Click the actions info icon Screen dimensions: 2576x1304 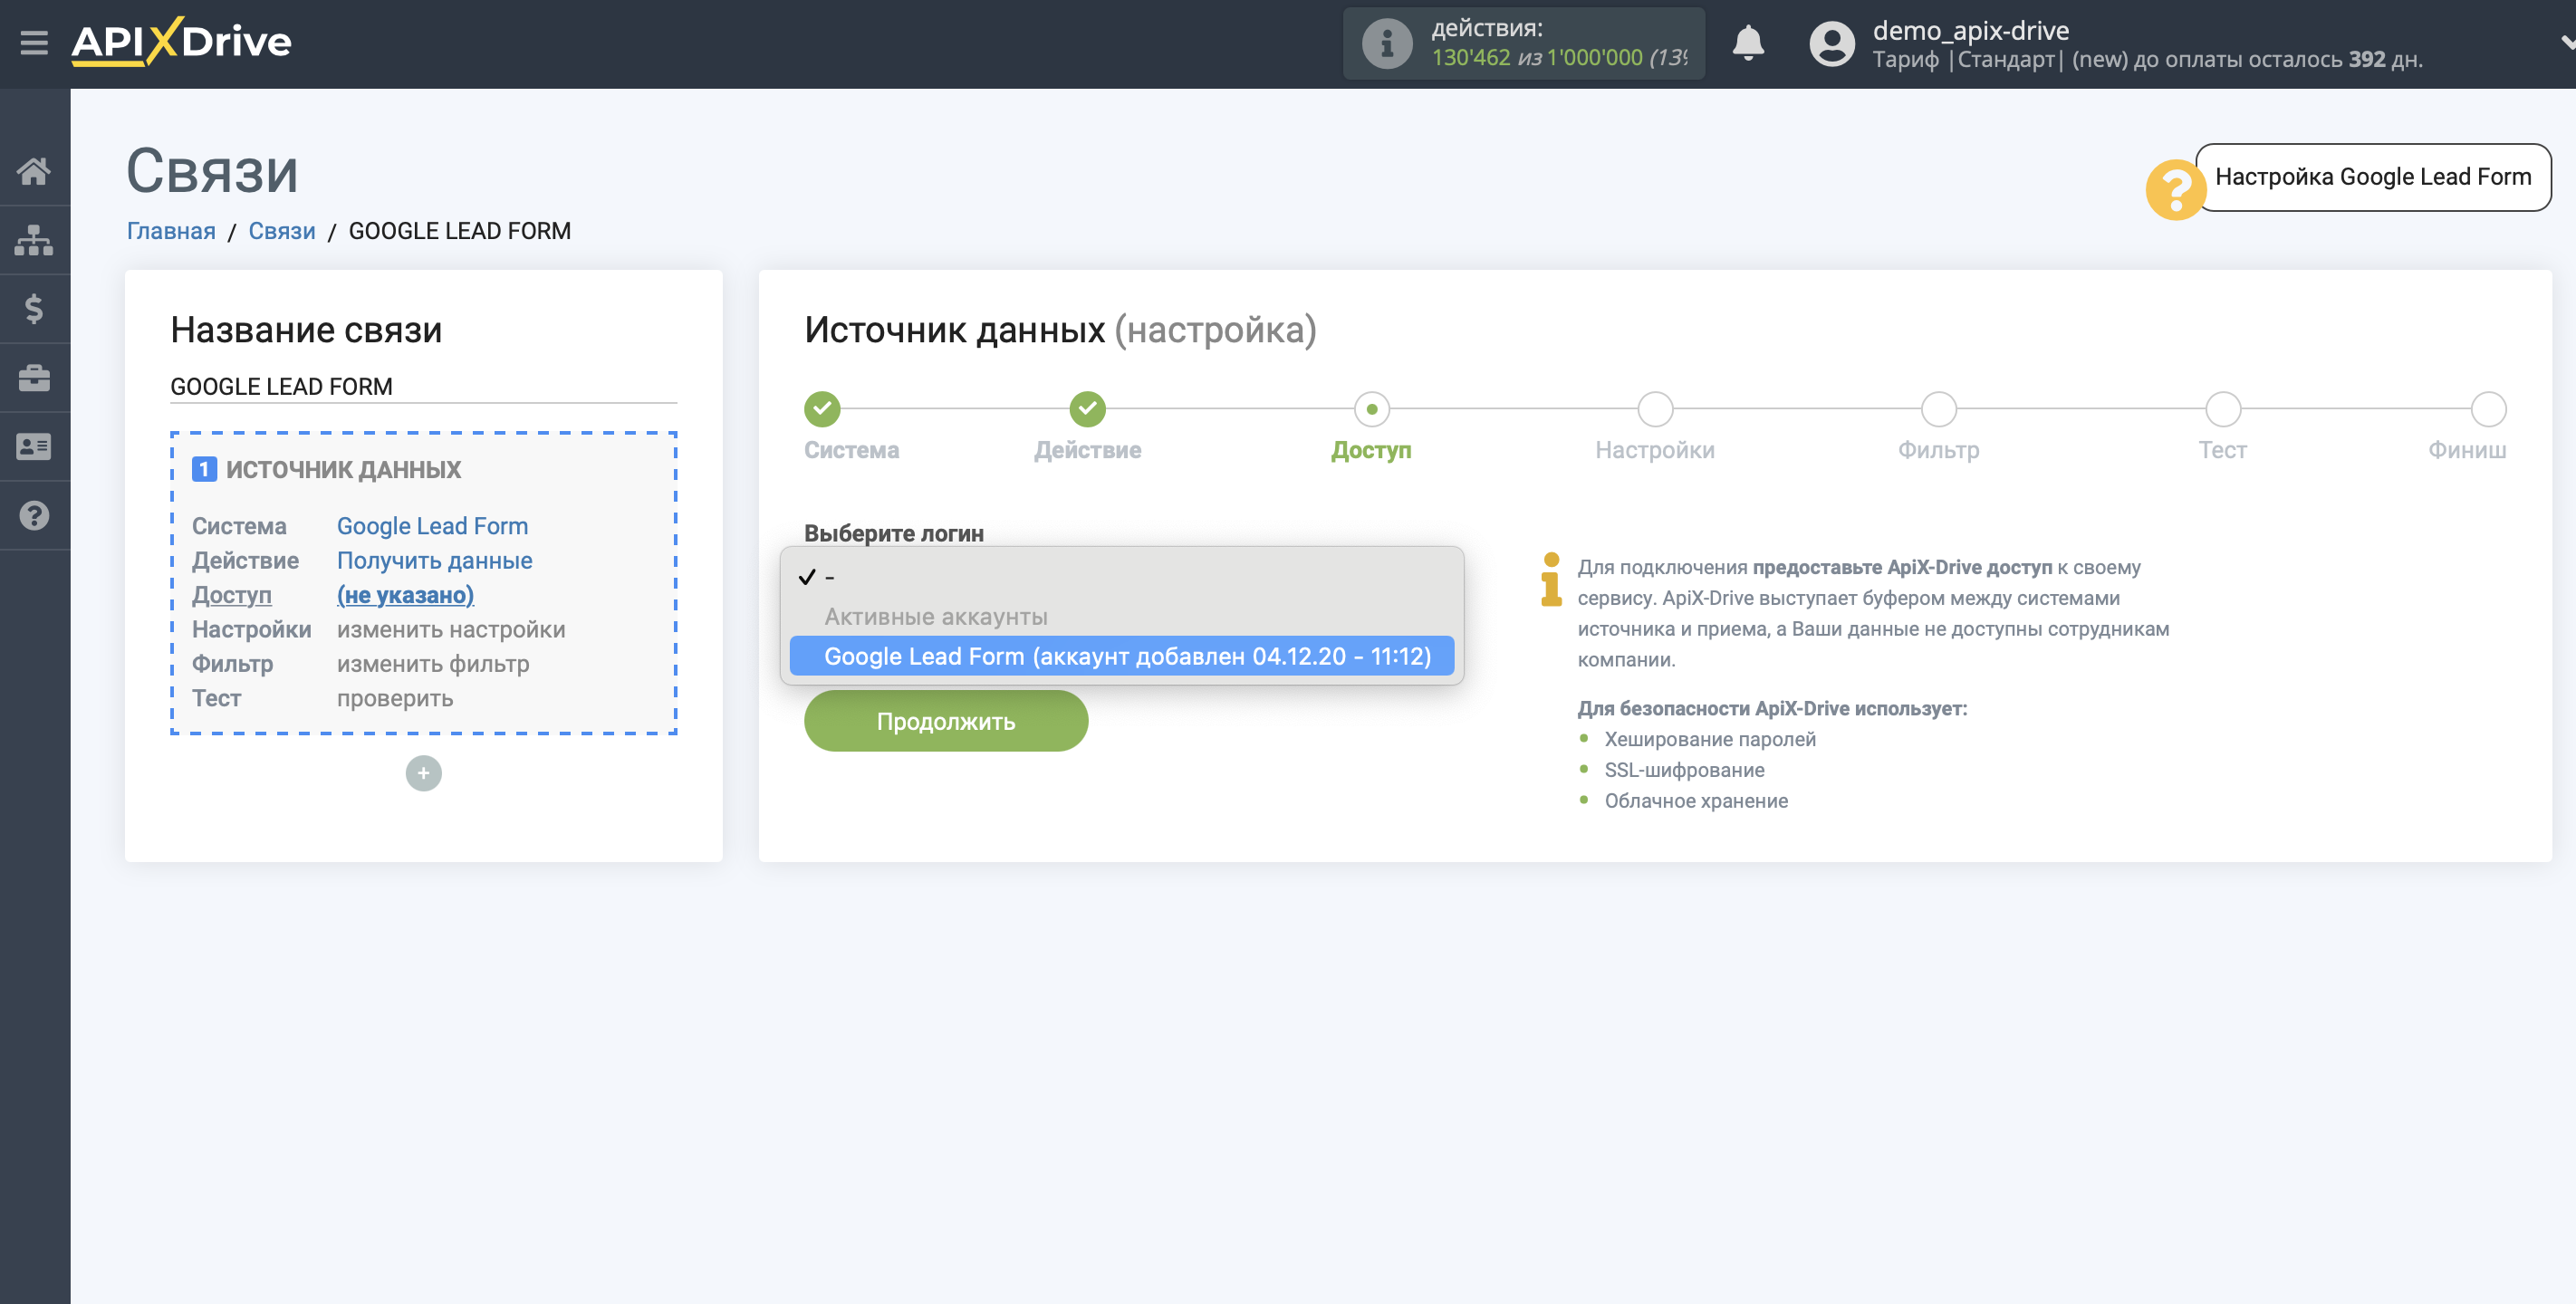point(1387,43)
